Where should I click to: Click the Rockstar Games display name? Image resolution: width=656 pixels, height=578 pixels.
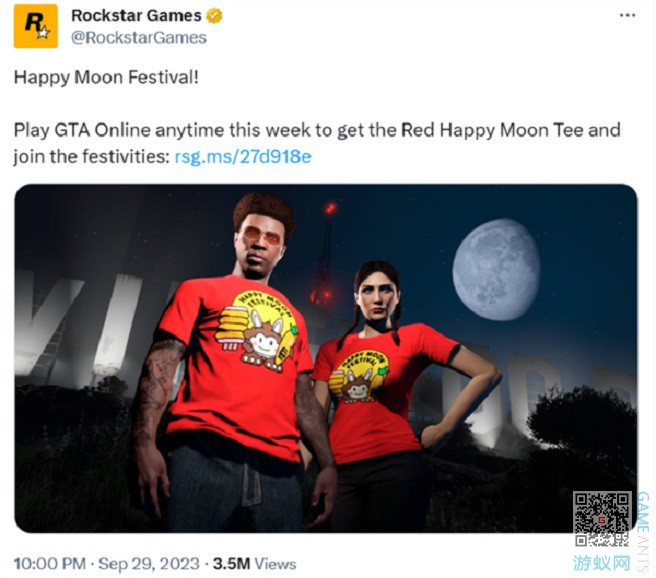tap(136, 16)
